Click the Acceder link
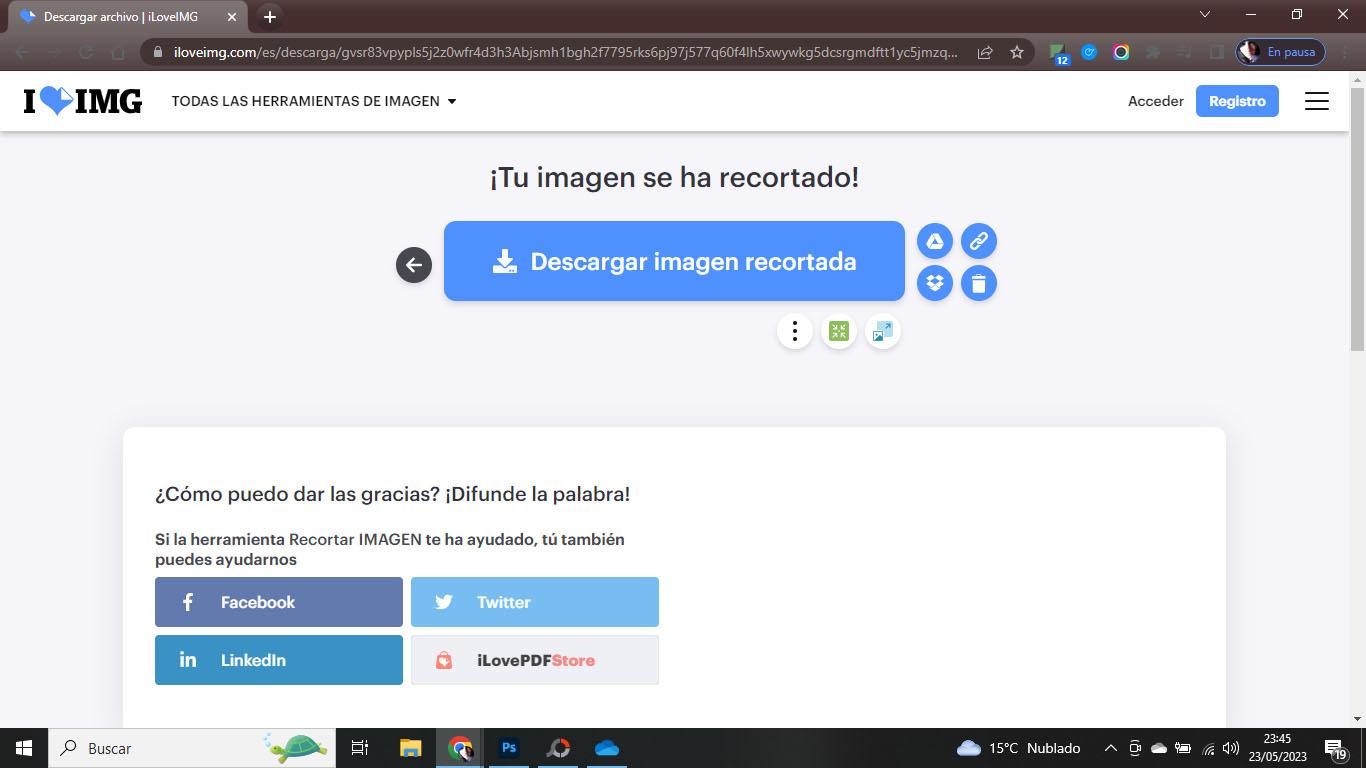Viewport: 1366px width, 768px height. pyautogui.click(x=1156, y=101)
